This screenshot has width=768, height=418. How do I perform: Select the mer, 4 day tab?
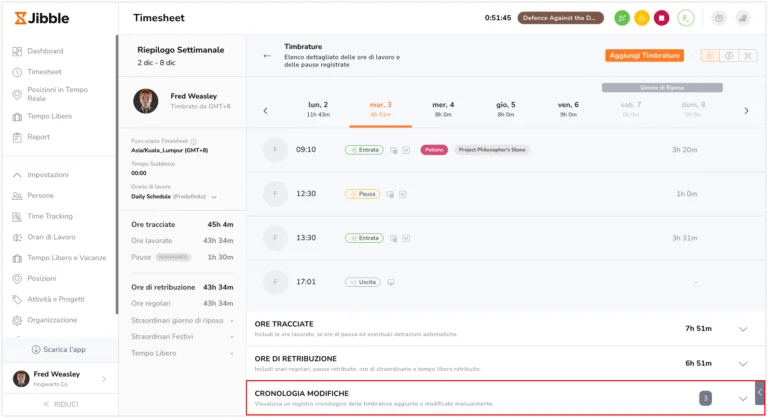[443, 108]
